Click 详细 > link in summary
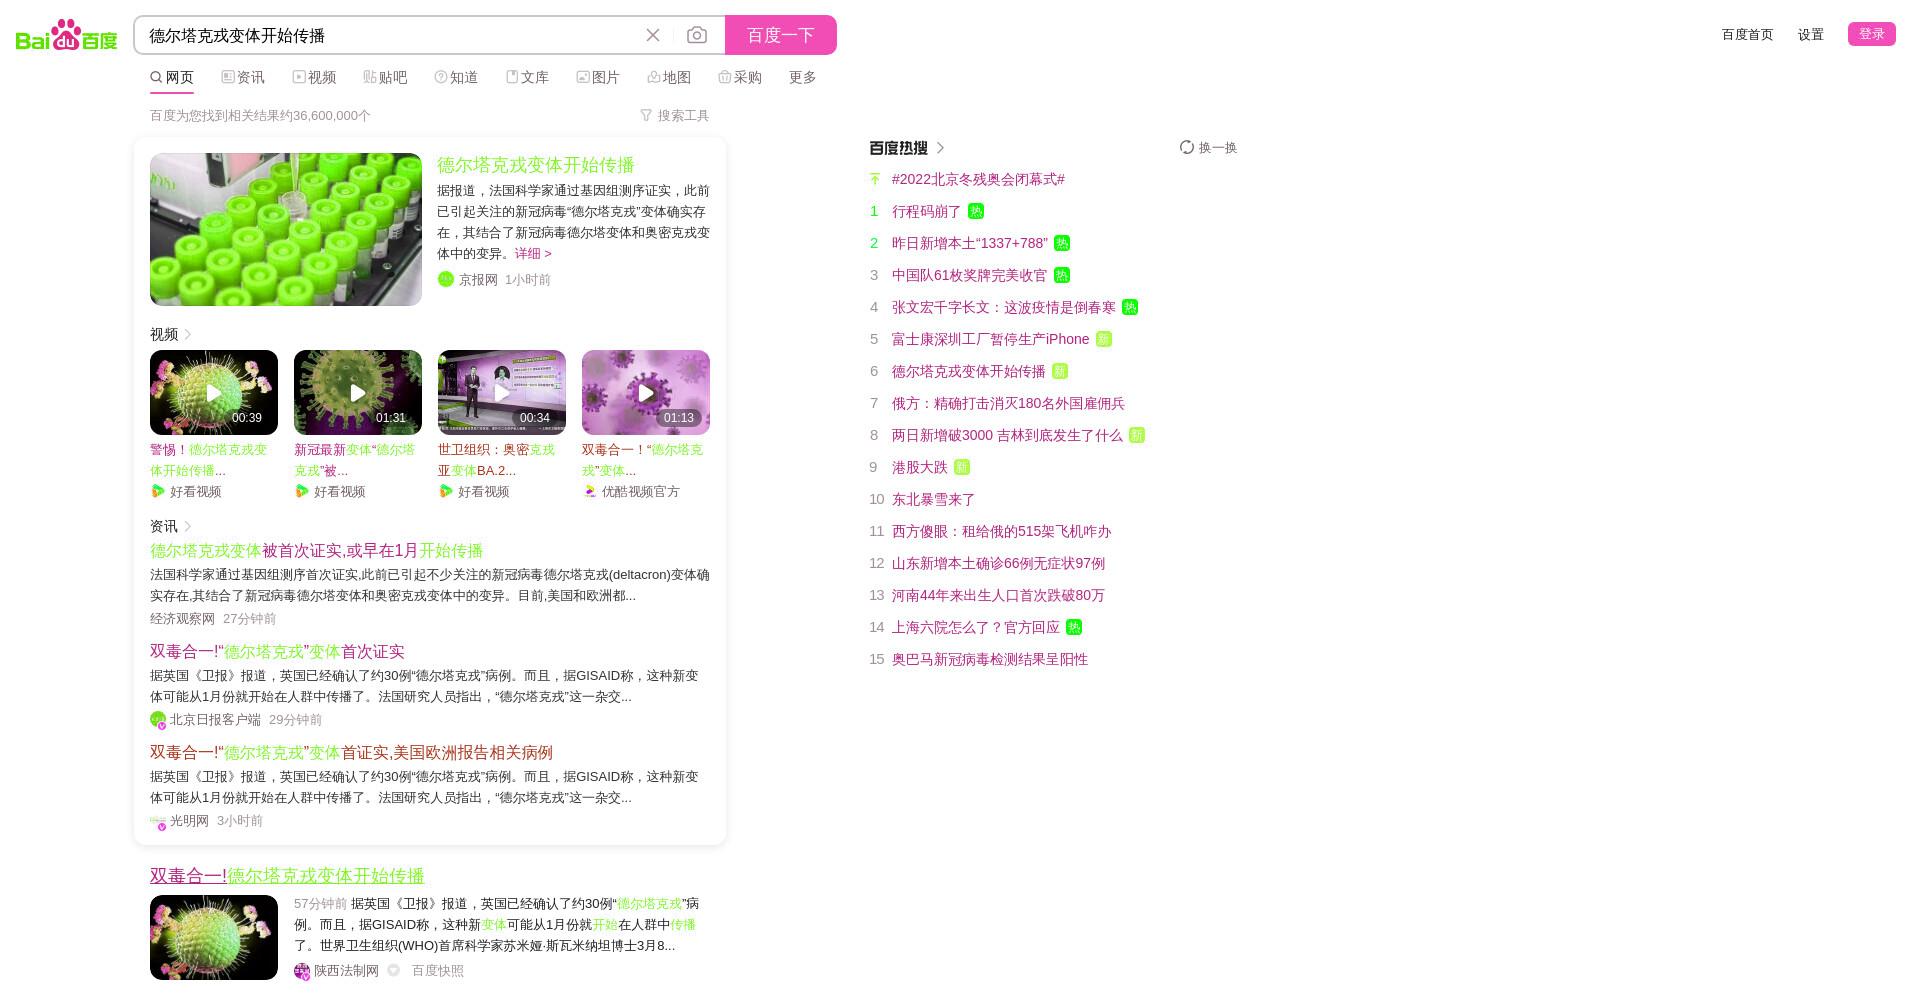Screen dimensions: 1920x998 [533, 254]
